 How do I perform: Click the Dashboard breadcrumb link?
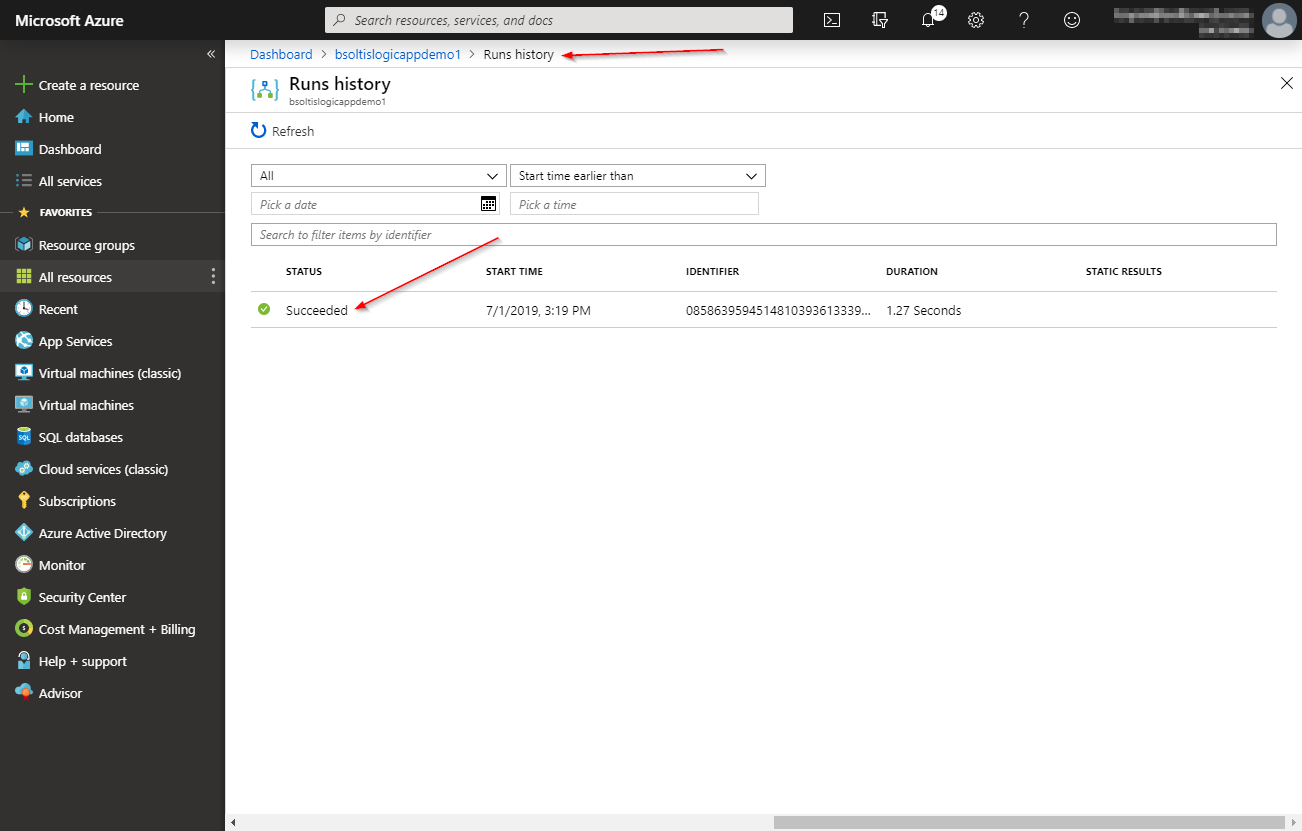[x=281, y=55]
